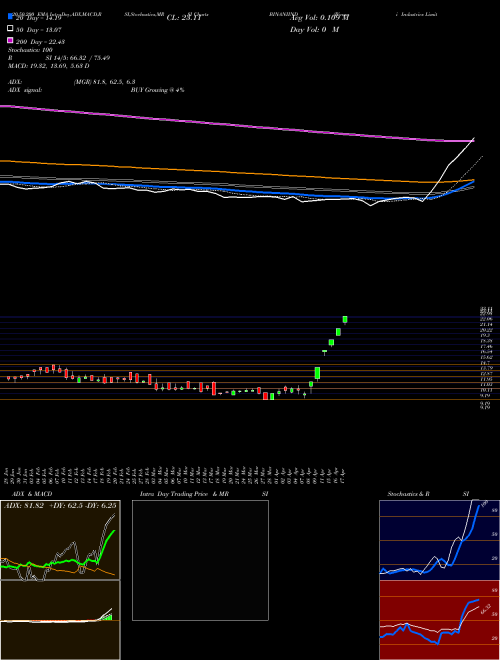This screenshot has width=500, height=660.
Task: Click the 'ADX & MACD' panel title
Action: click(x=32, y=494)
